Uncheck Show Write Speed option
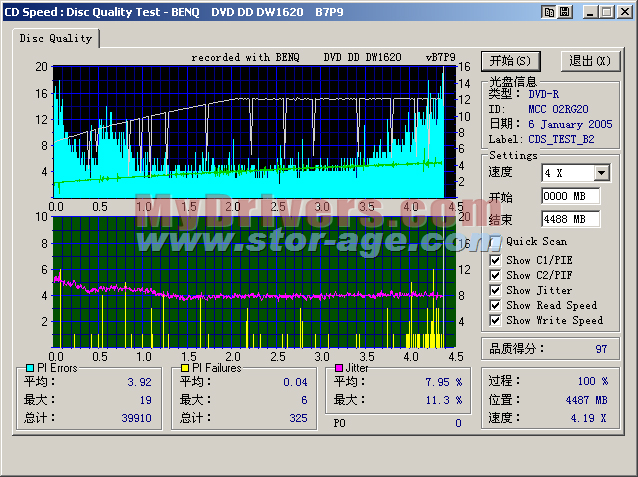 pyautogui.click(x=496, y=320)
